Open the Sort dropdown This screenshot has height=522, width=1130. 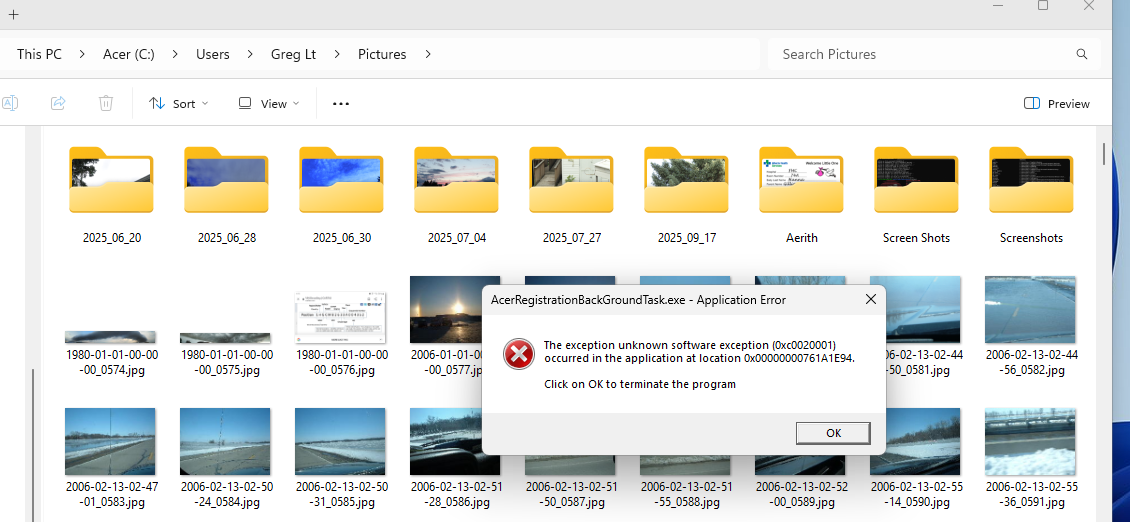[x=179, y=104]
